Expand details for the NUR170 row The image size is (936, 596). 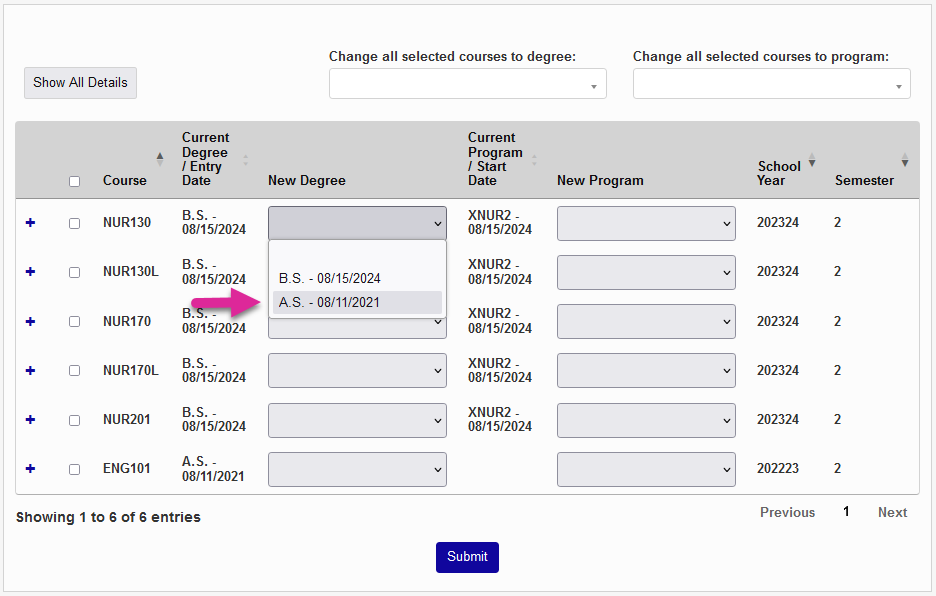tap(29, 321)
